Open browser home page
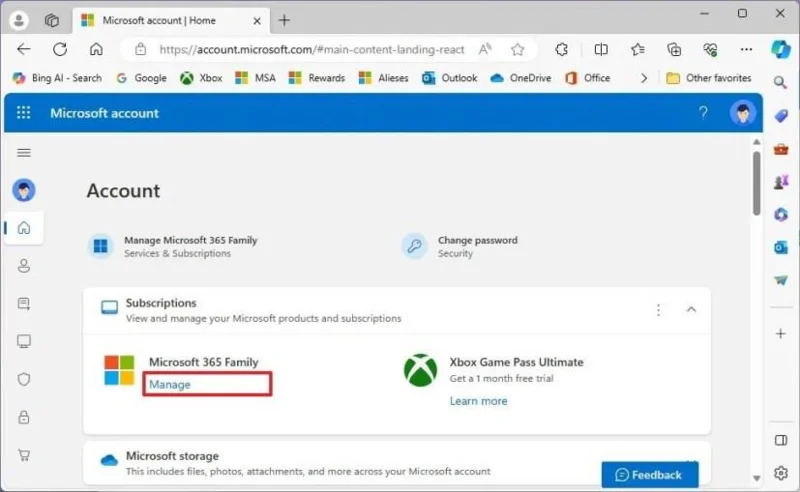The image size is (800, 492). coord(96,50)
